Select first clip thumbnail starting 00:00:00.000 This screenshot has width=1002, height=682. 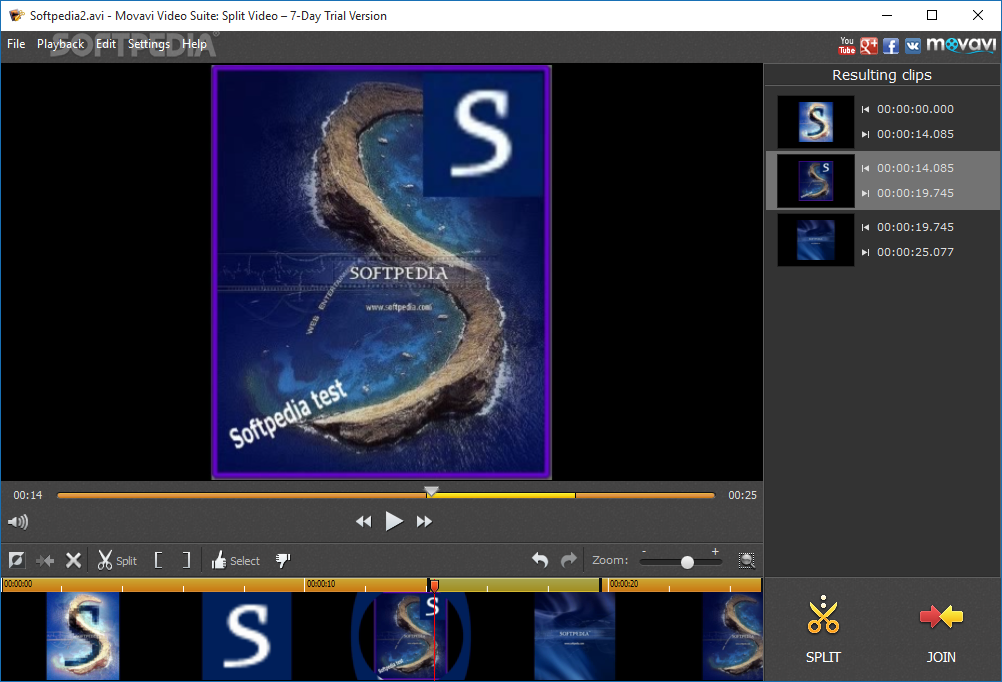(x=815, y=121)
